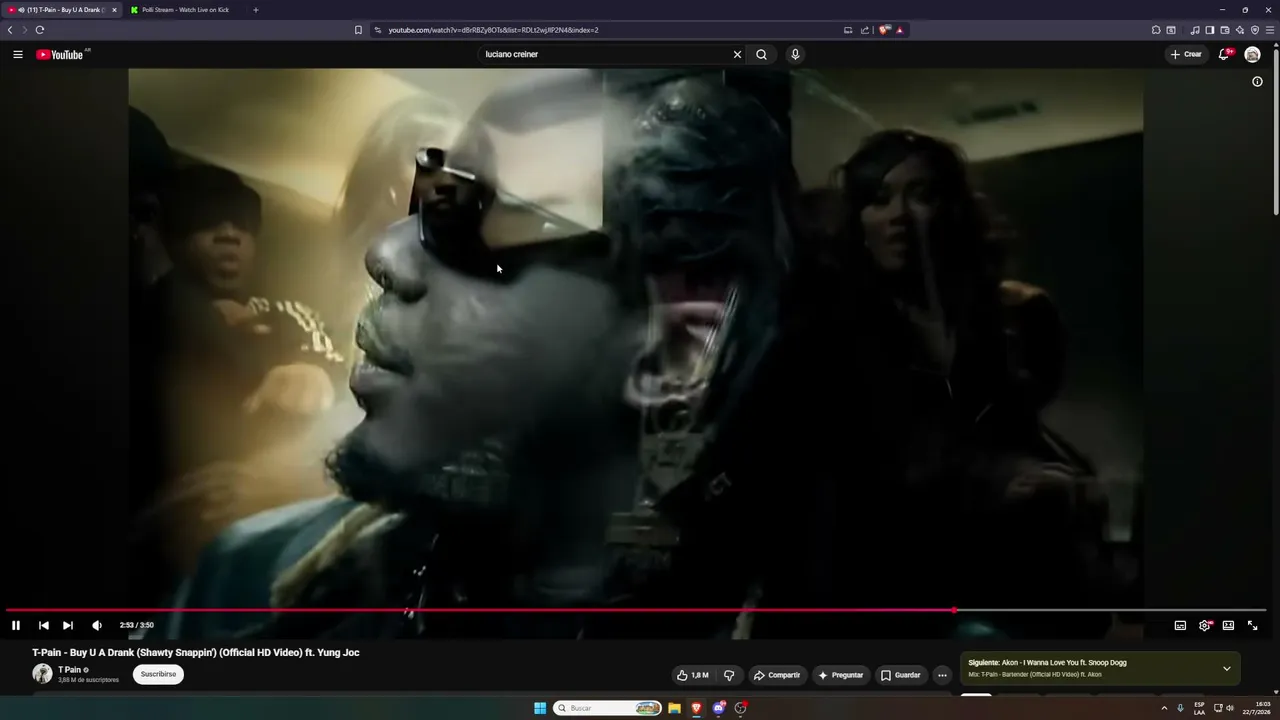Toggle subtitles on the player
Image resolution: width=1280 pixels, height=720 pixels.
coord(1180,625)
